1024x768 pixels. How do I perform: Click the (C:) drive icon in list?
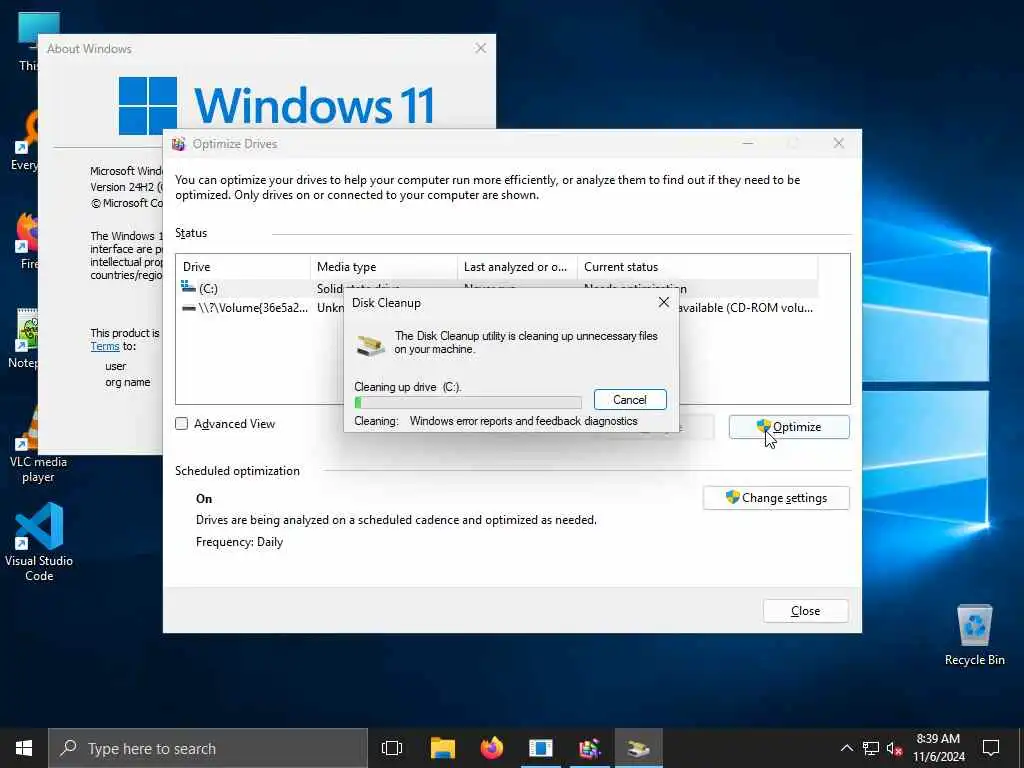pyautogui.click(x=189, y=287)
